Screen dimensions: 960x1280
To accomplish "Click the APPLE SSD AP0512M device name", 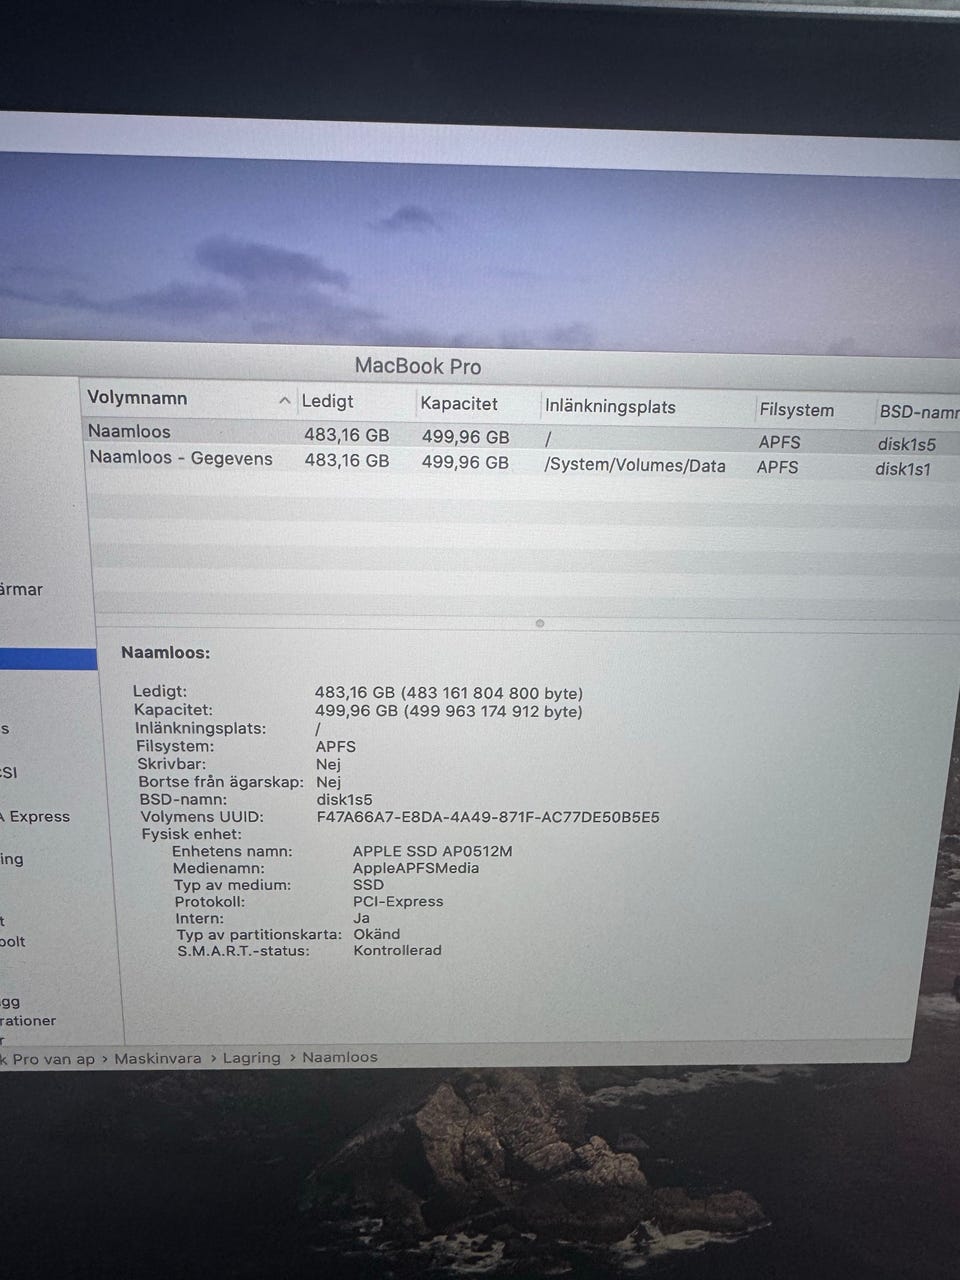I will click(x=432, y=851).
